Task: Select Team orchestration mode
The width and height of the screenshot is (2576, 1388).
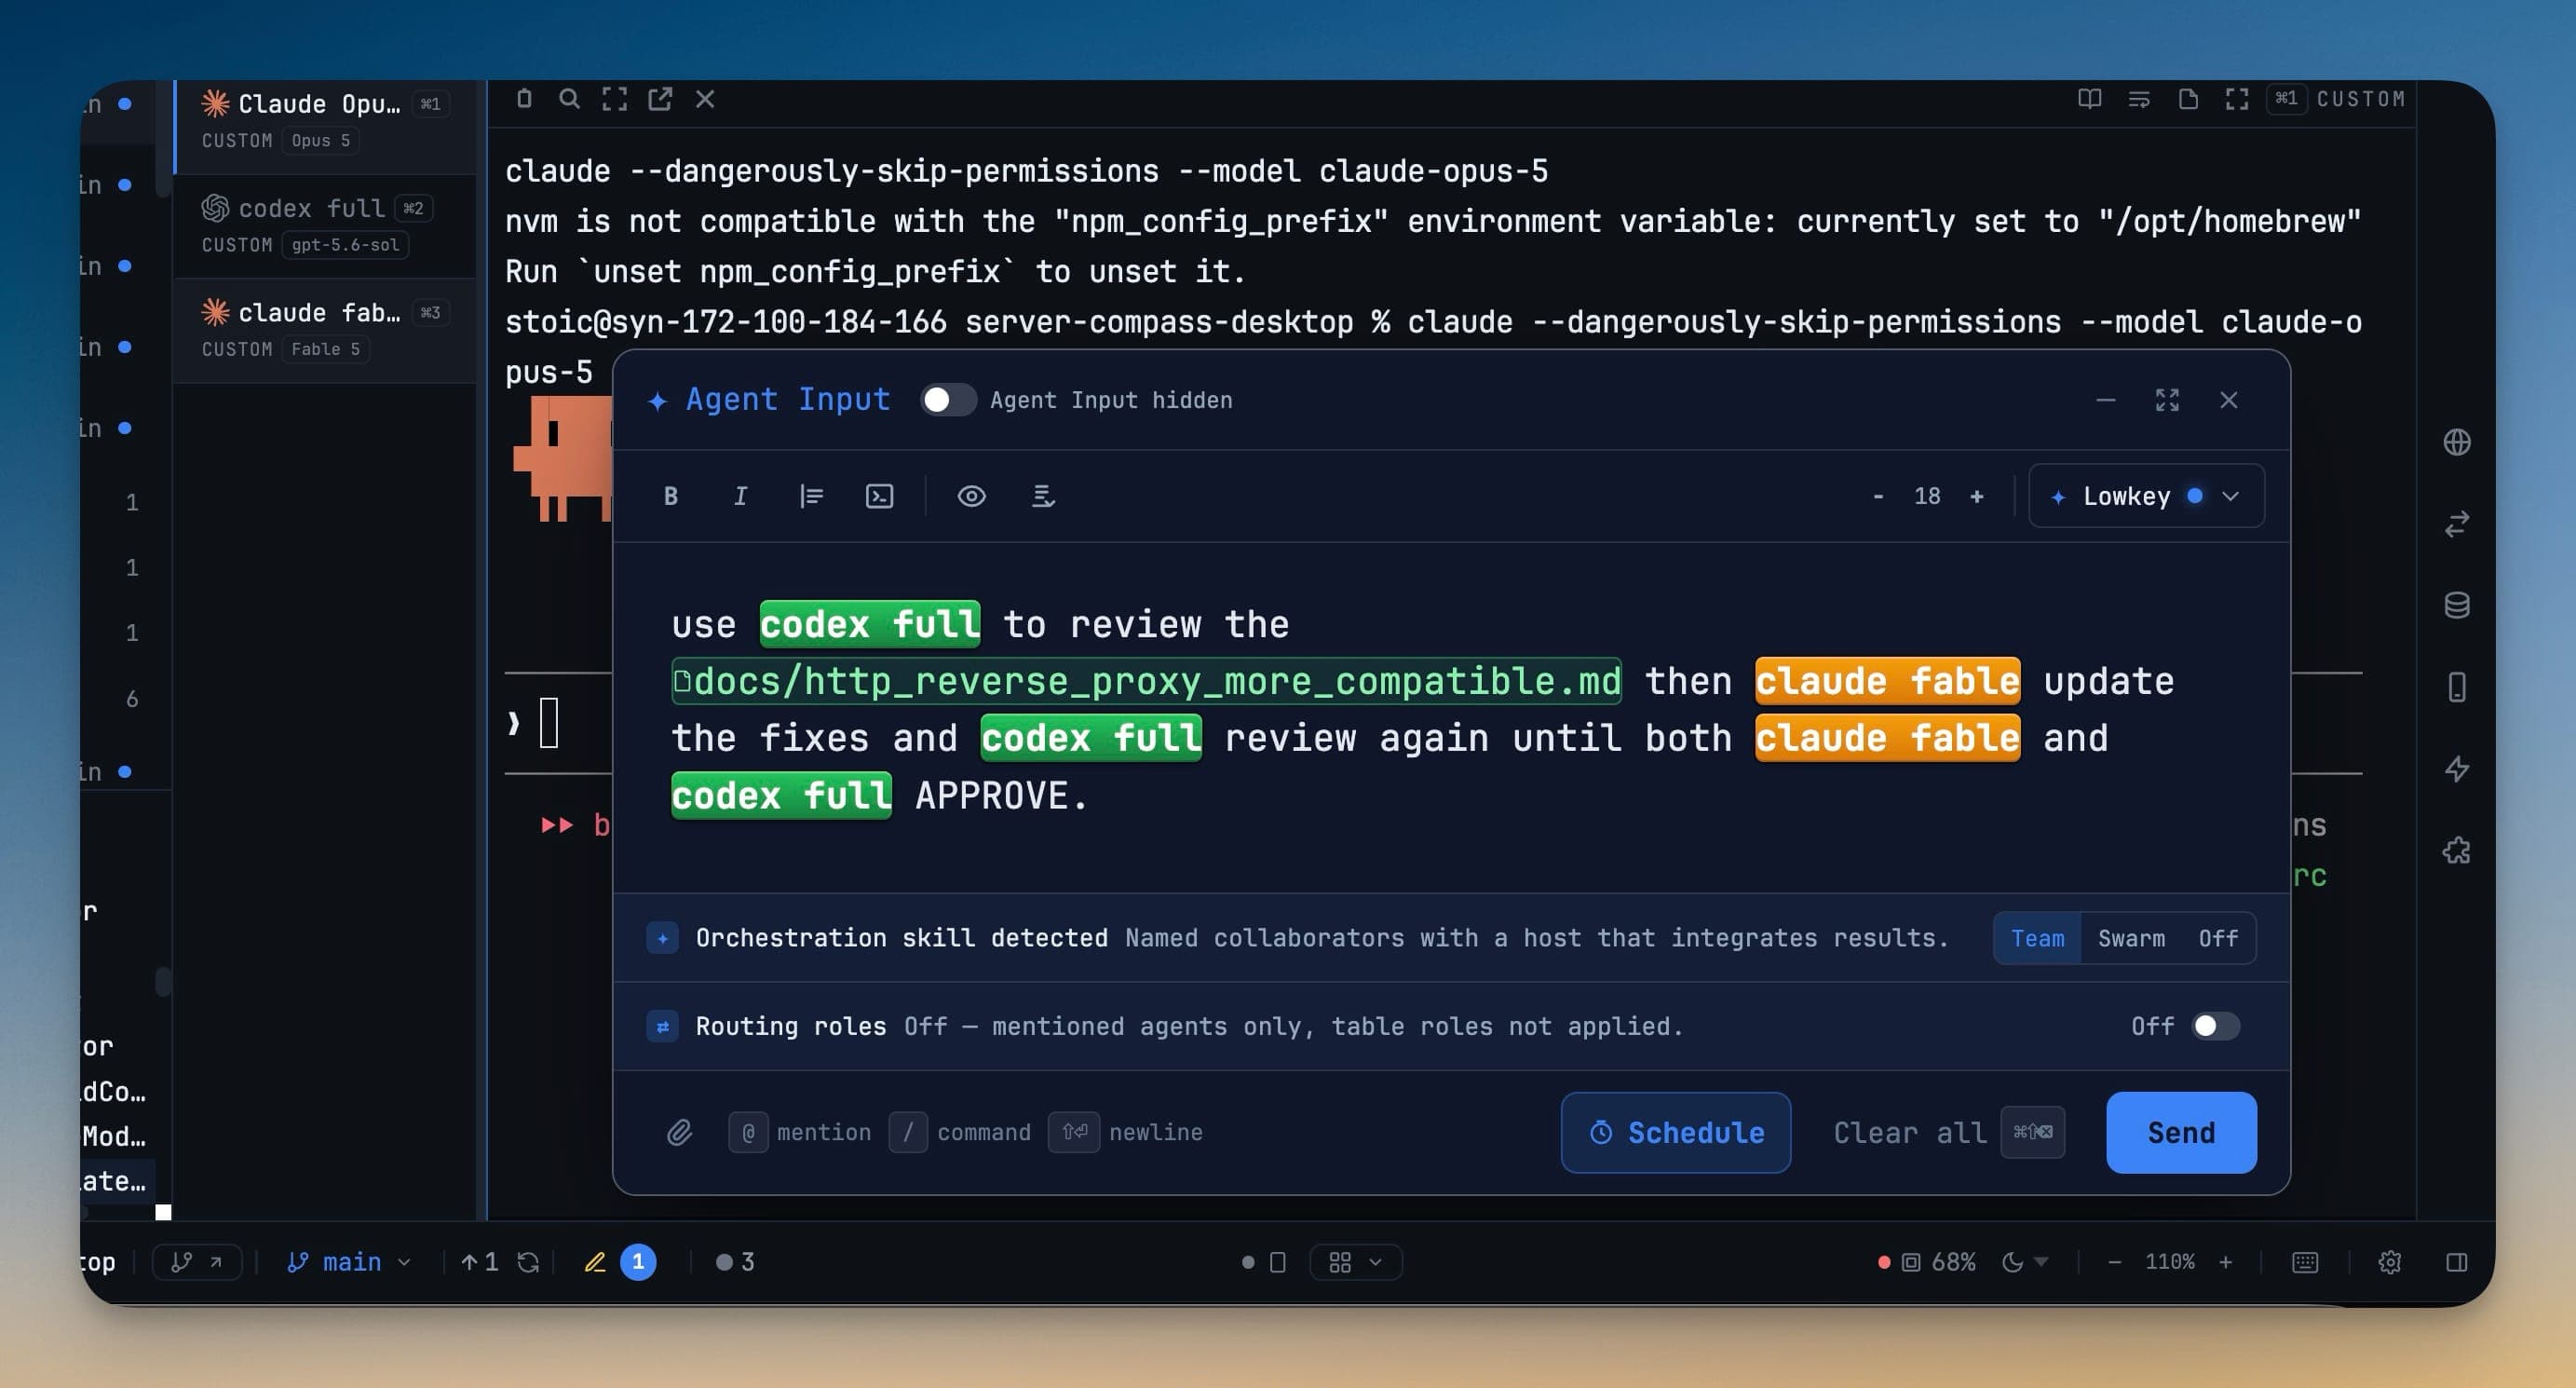Action: pos(2037,938)
